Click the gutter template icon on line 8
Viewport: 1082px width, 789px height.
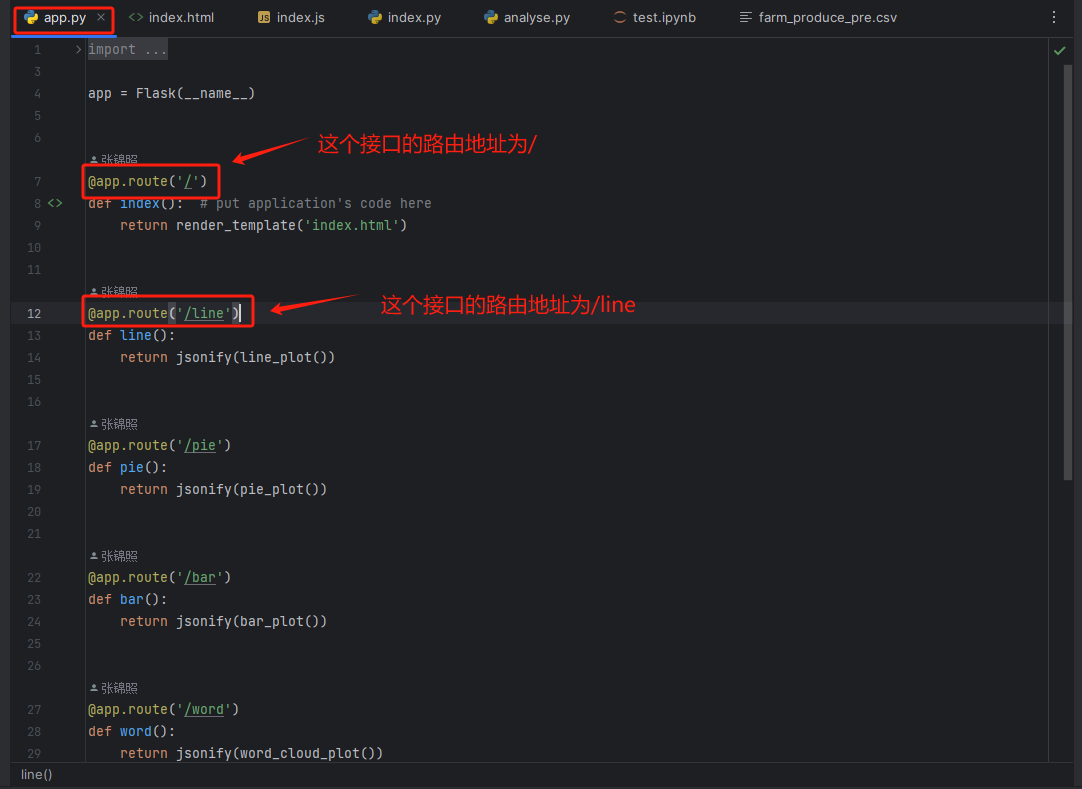[x=55, y=203]
